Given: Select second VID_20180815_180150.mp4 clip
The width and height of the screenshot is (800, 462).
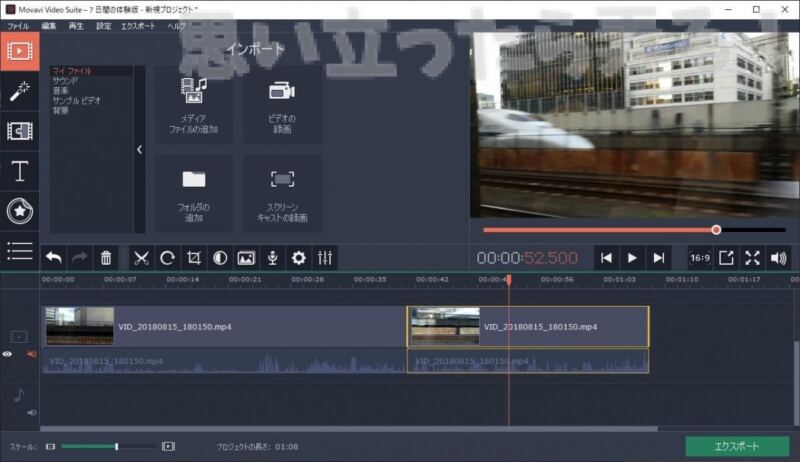Looking at the screenshot, I should pos(528,327).
